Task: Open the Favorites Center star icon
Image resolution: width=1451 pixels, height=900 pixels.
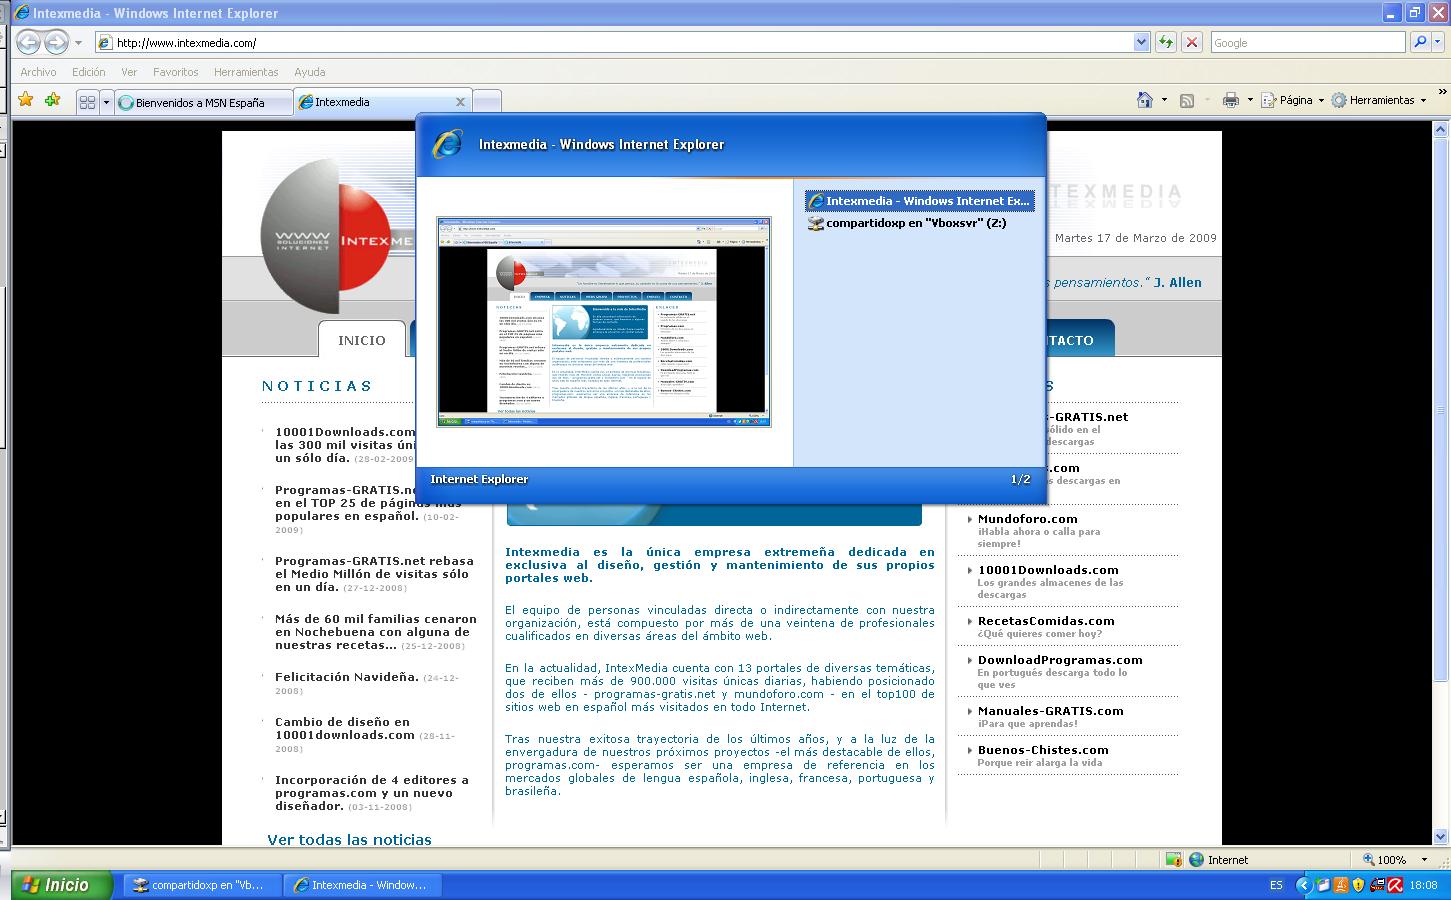Action: [x=26, y=100]
